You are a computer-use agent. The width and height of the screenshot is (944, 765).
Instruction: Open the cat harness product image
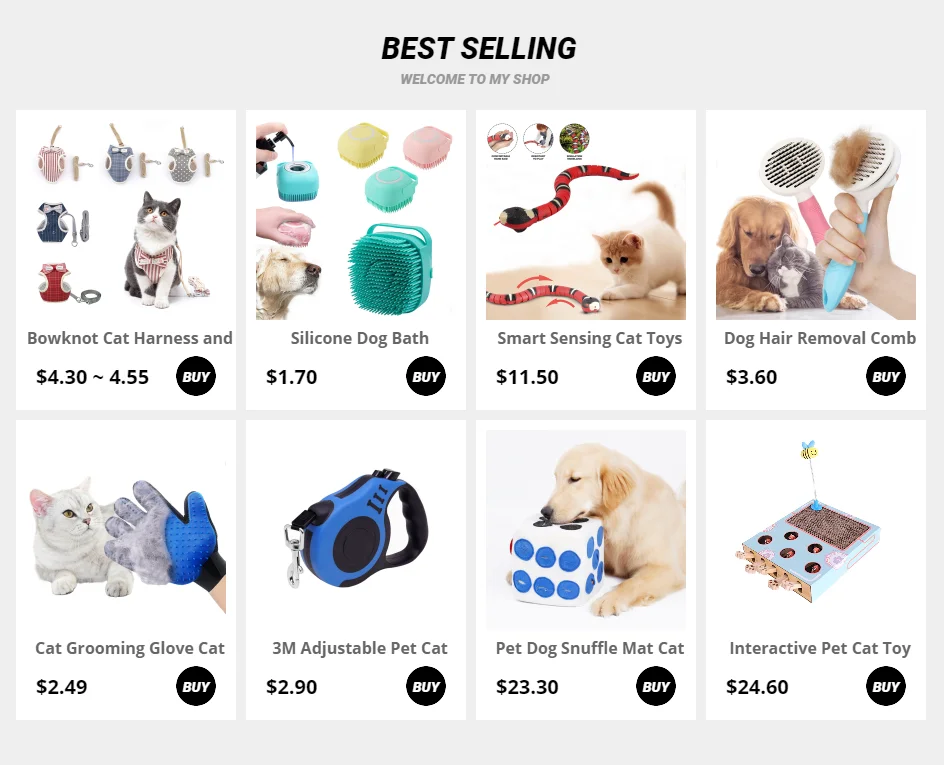coord(126,220)
